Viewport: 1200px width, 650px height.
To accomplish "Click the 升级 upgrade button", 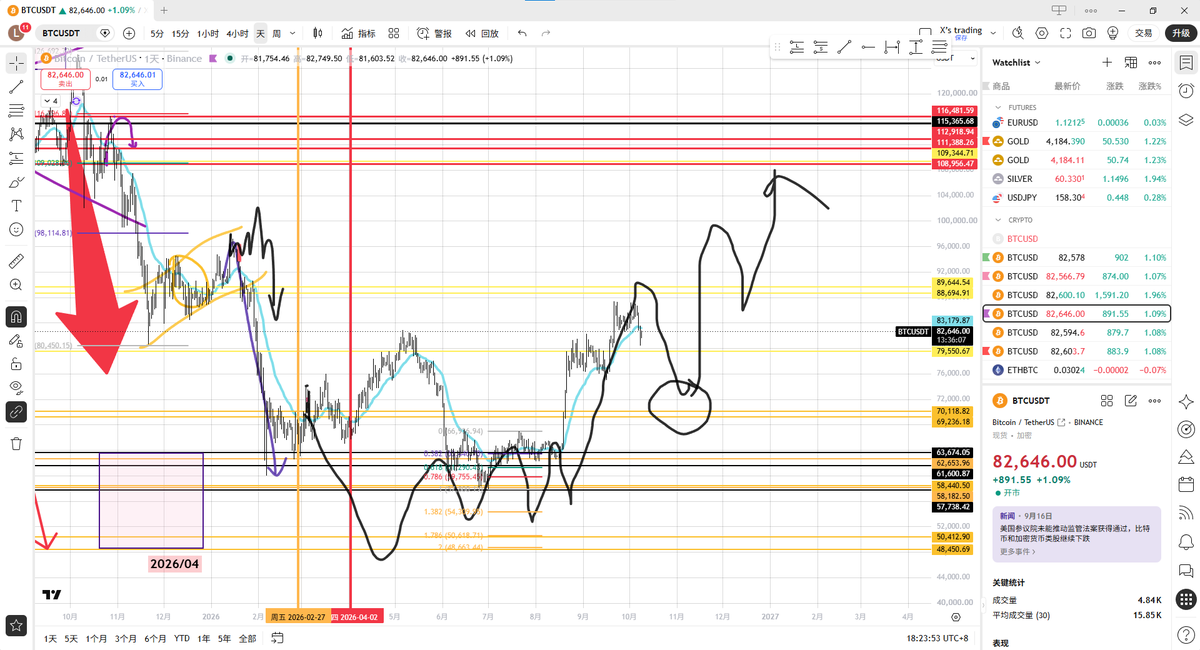I will pyautogui.click(x=1180, y=33).
